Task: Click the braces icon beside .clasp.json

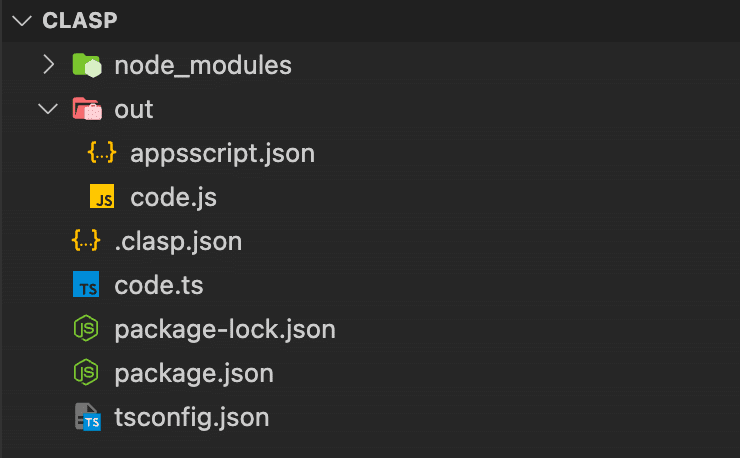Action: 86,240
